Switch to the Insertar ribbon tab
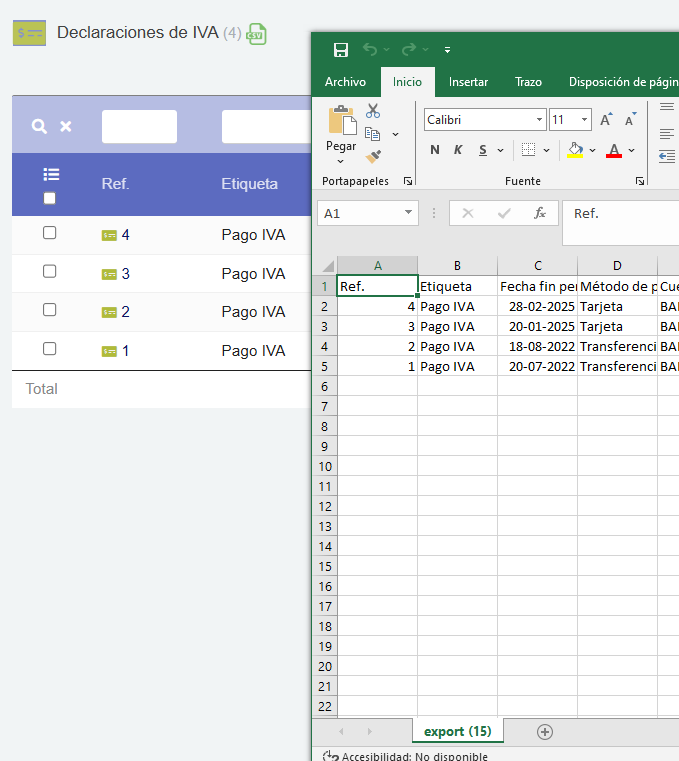The height and width of the screenshot is (761, 679). pyautogui.click(x=468, y=82)
